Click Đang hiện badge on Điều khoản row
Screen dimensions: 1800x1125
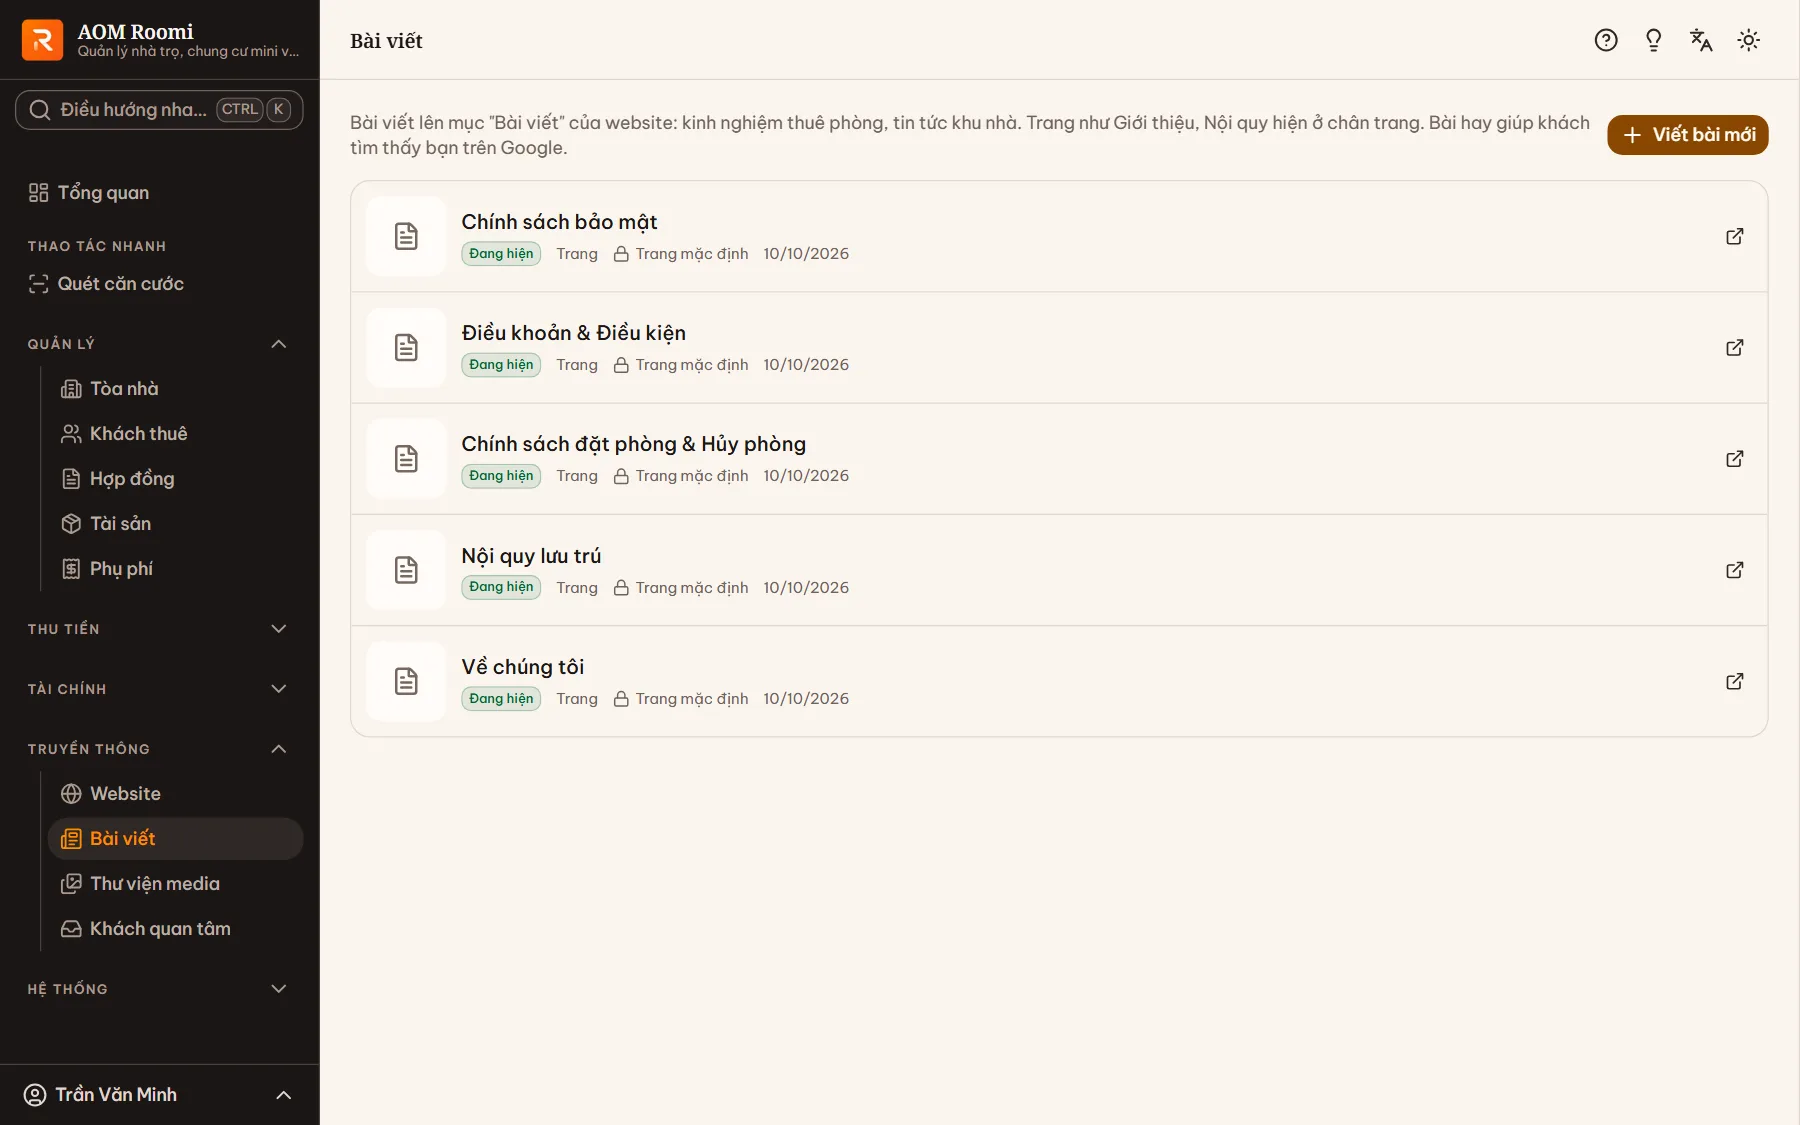point(501,365)
